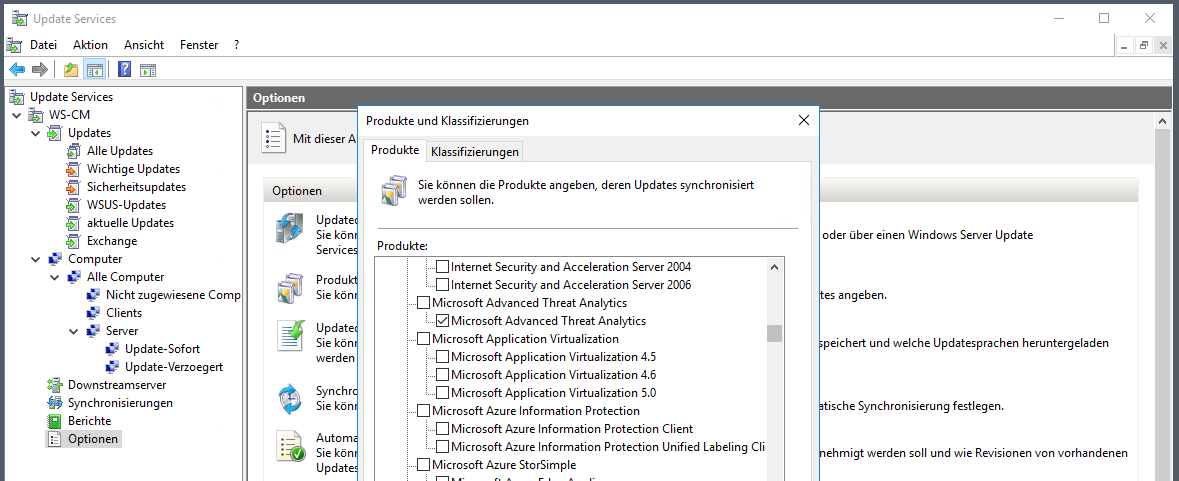Click the Optionen node icon in tree

[54, 439]
